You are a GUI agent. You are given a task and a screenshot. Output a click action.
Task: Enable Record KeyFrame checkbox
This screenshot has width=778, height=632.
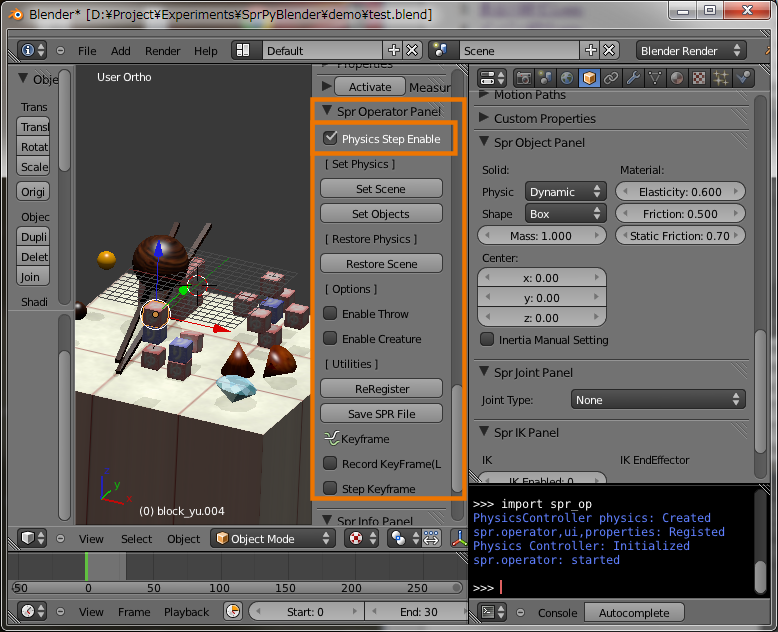(330, 463)
